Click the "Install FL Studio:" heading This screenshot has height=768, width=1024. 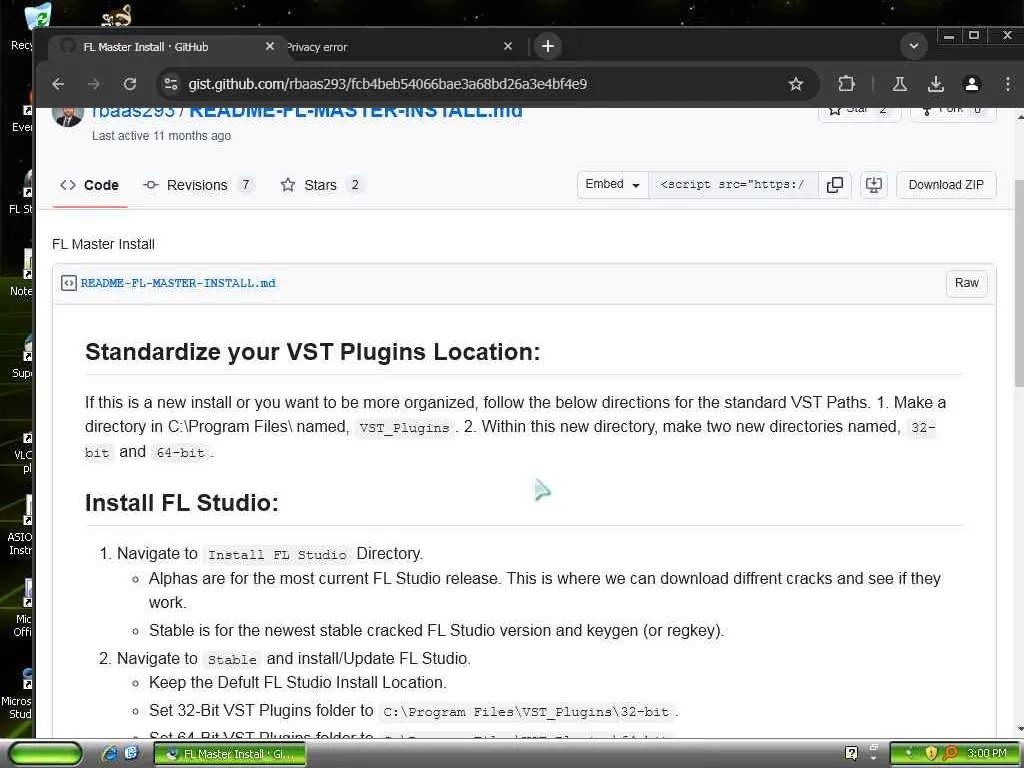tap(182, 503)
